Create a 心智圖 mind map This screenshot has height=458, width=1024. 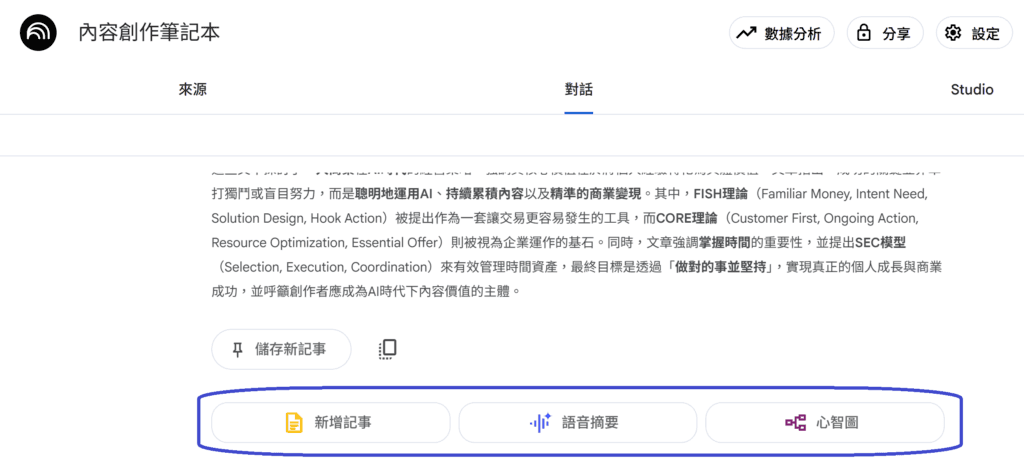(836, 423)
